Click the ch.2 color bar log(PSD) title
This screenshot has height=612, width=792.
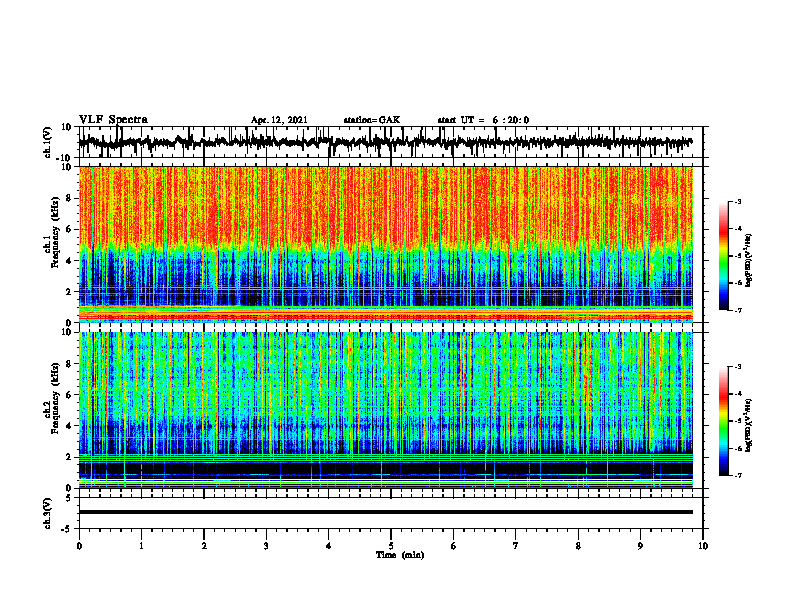click(x=749, y=425)
